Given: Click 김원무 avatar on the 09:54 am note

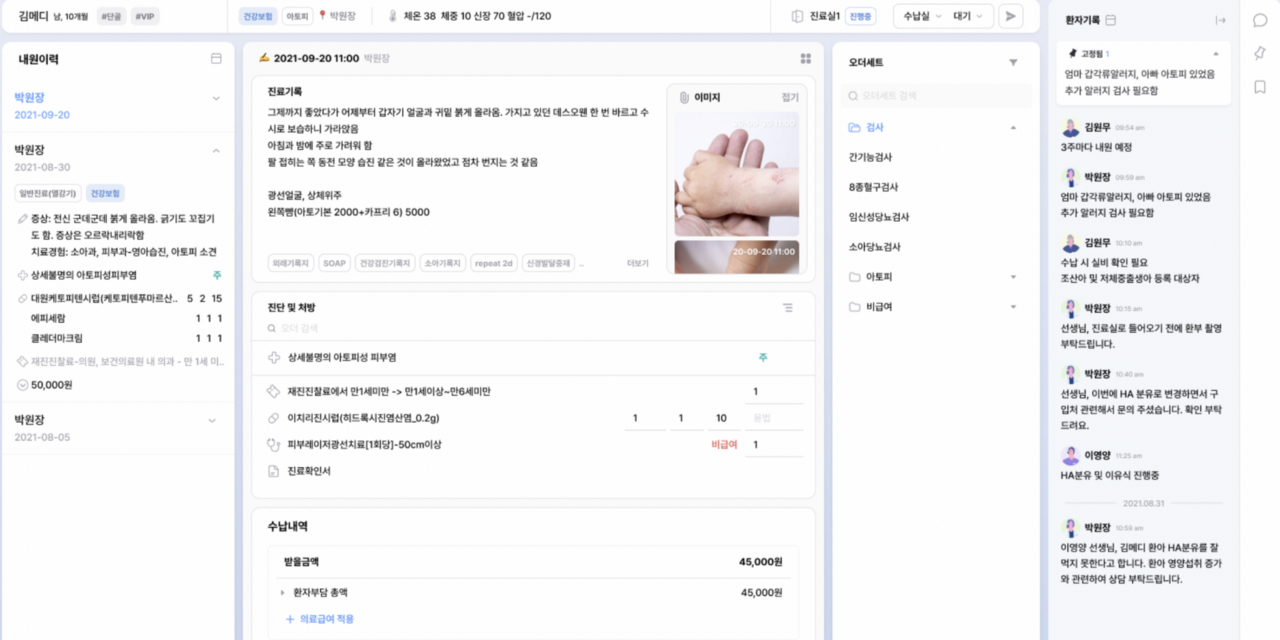Looking at the screenshot, I should (1070, 128).
